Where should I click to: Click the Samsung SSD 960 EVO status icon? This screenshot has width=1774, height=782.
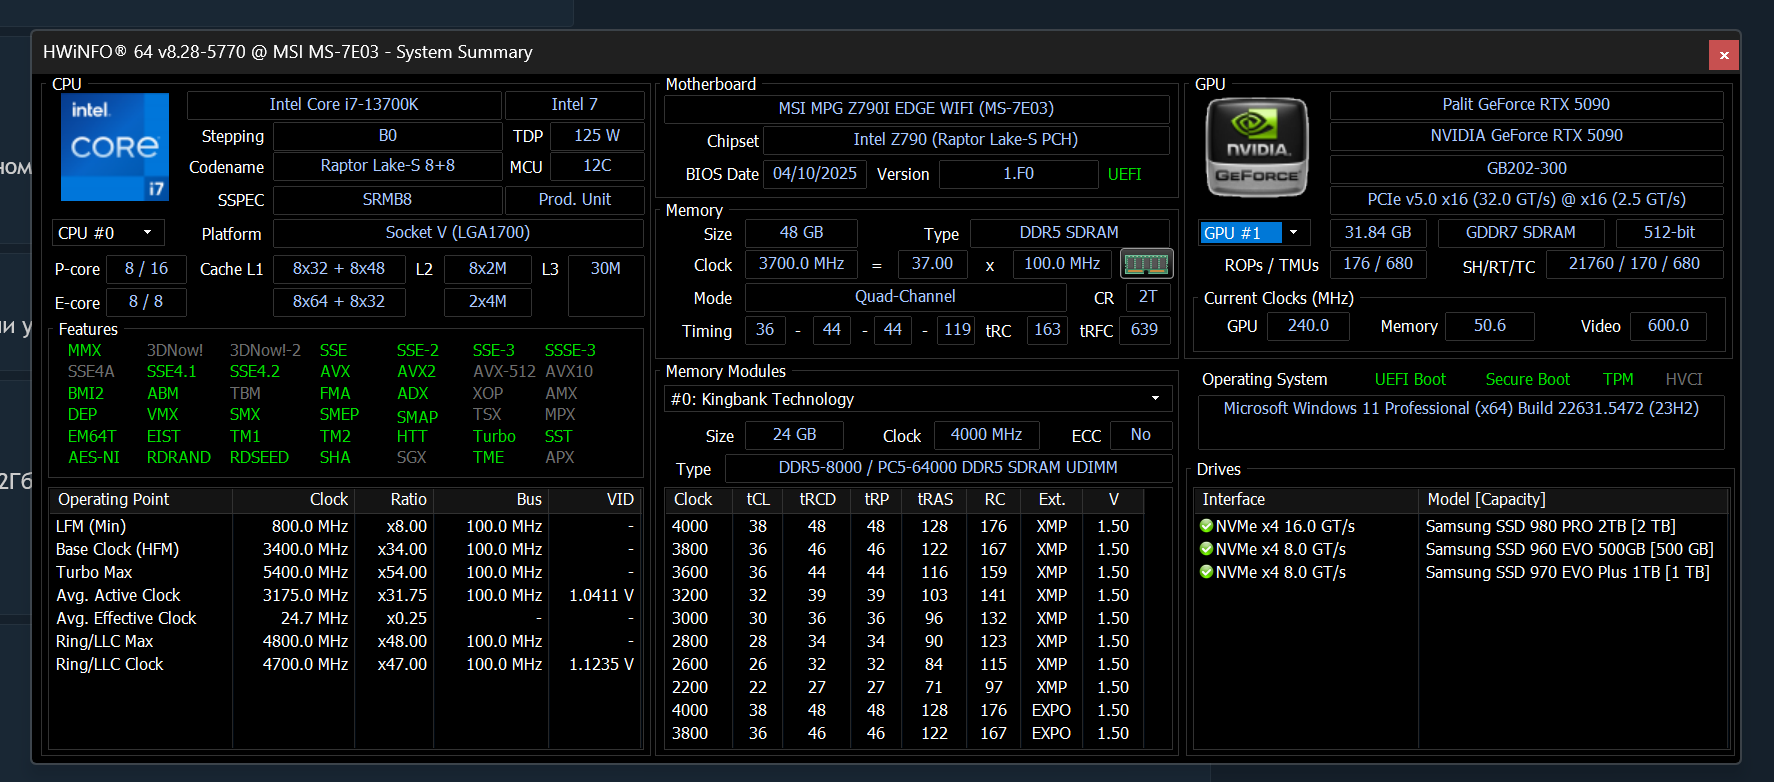pyautogui.click(x=1206, y=549)
